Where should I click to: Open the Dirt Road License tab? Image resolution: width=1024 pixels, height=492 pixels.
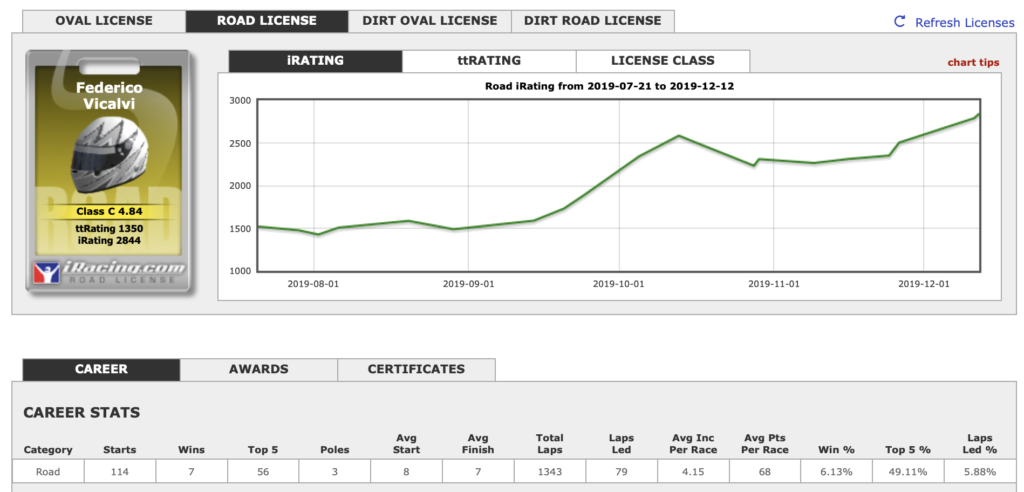592,21
